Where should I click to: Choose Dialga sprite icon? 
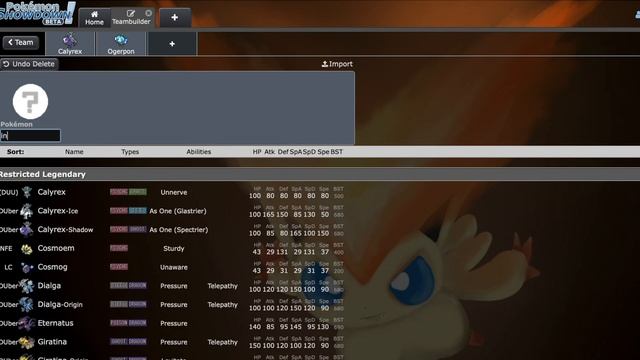(x=27, y=286)
